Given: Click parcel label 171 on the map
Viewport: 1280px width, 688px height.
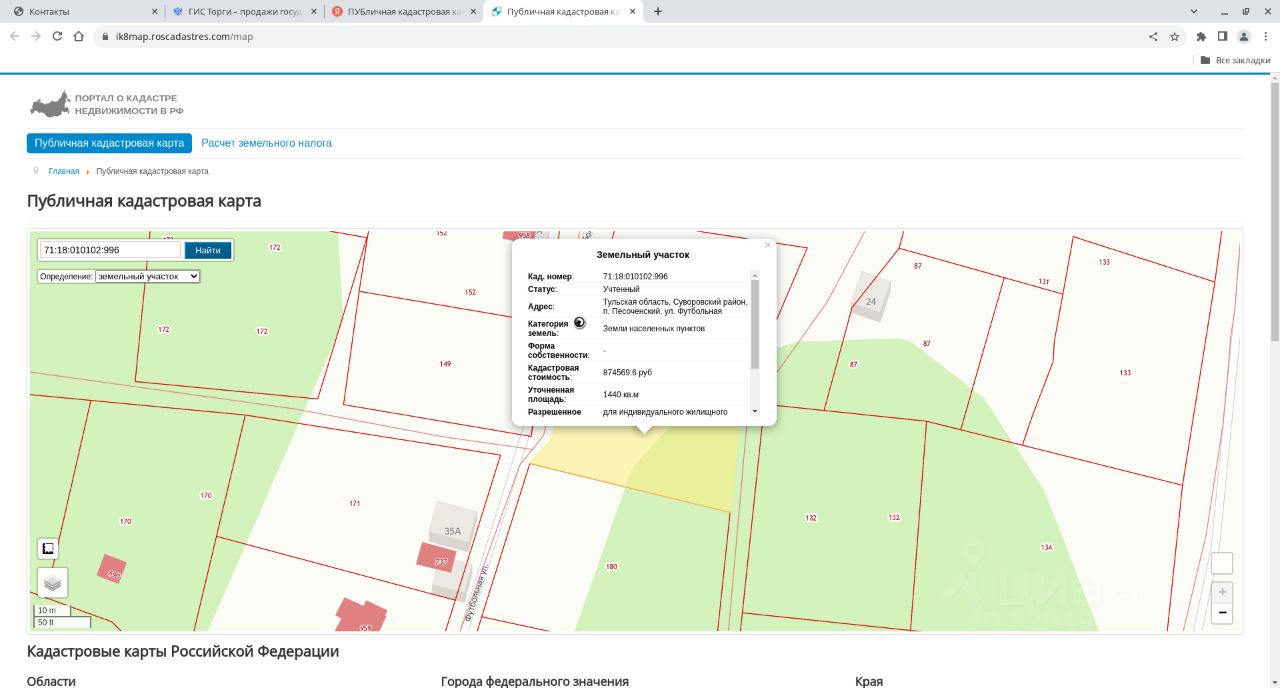Looking at the screenshot, I should pyautogui.click(x=354, y=503).
